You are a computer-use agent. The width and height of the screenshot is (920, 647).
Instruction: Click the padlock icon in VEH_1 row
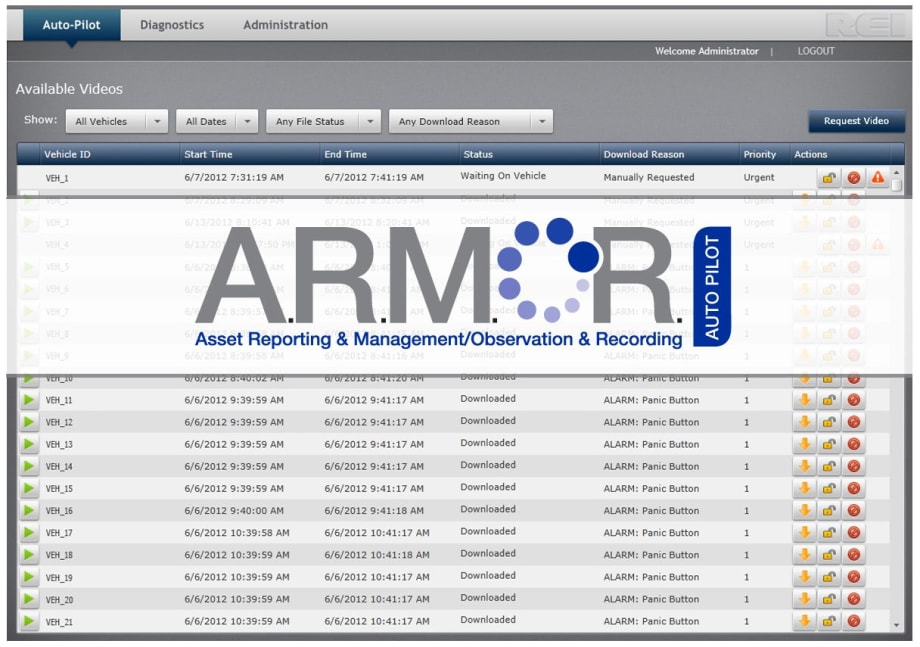click(x=829, y=178)
